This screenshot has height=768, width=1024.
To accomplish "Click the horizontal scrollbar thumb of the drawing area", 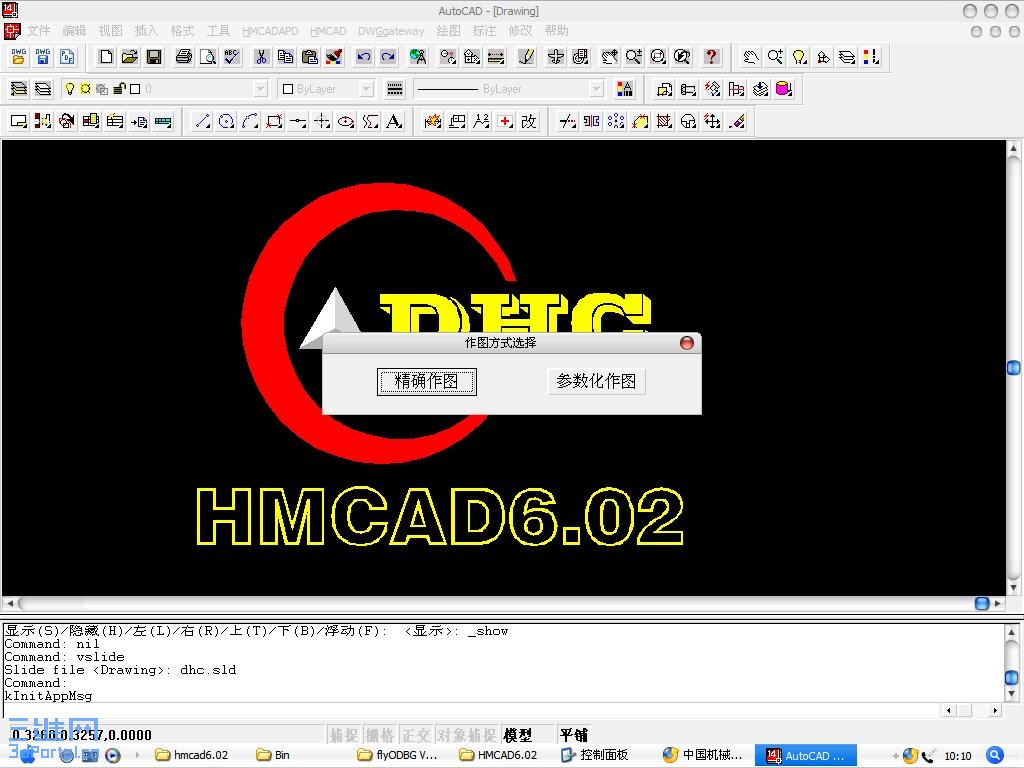I will pyautogui.click(x=982, y=603).
